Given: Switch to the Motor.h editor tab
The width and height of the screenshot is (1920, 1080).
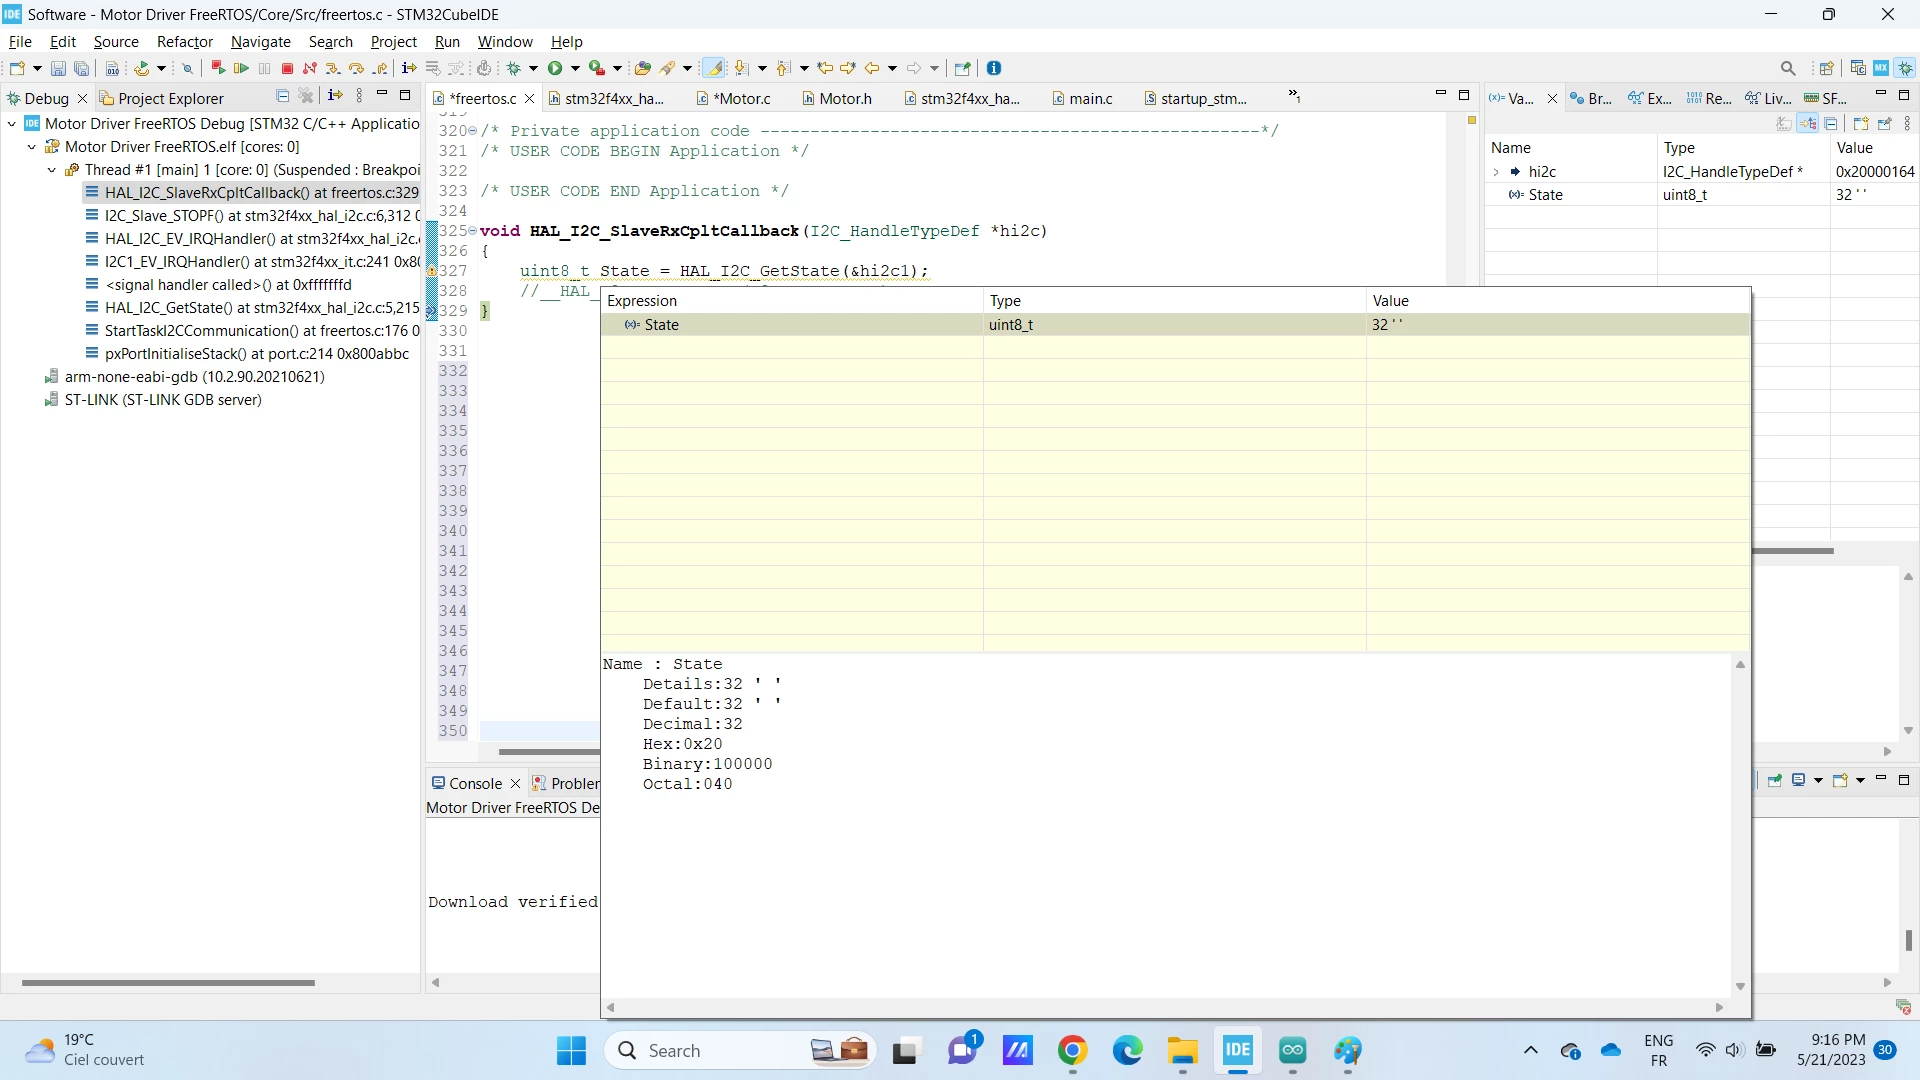Looking at the screenshot, I should click(x=836, y=98).
